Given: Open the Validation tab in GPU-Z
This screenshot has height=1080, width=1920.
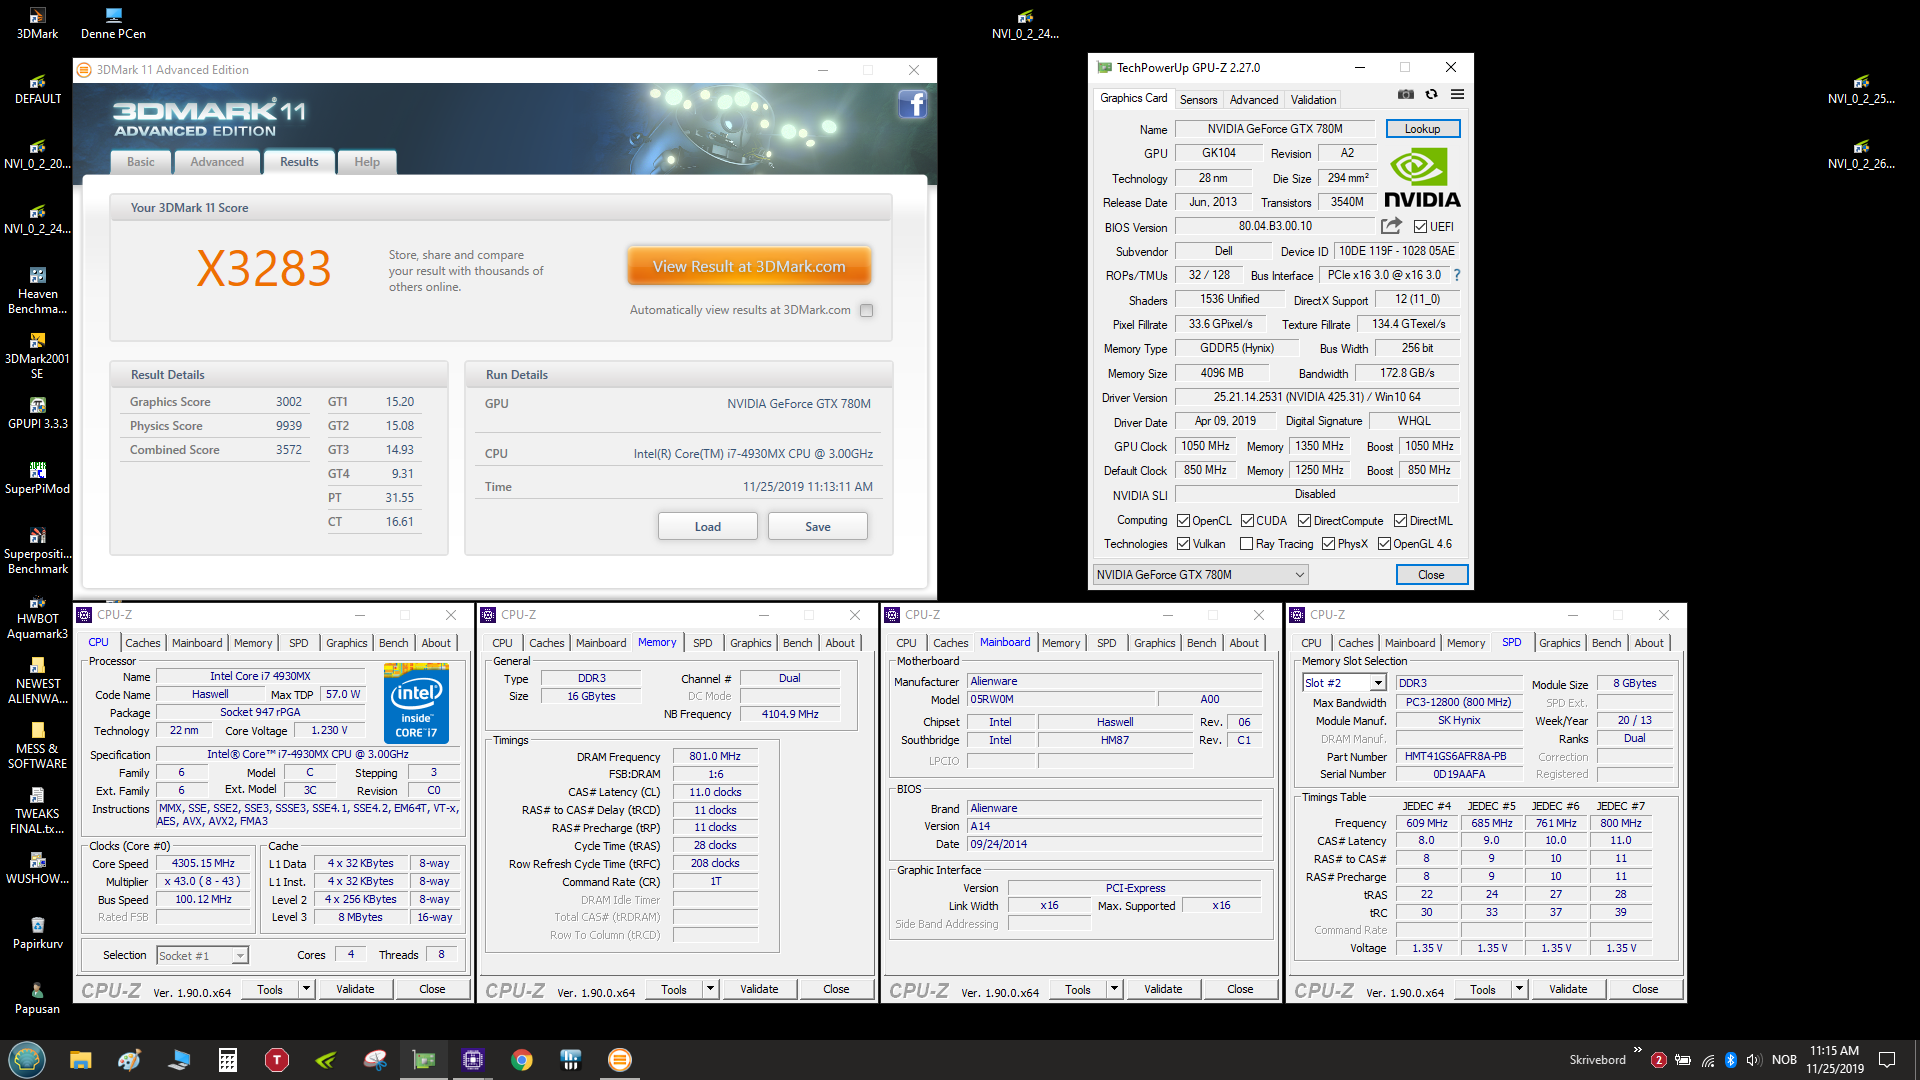Looking at the screenshot, I should pos(1313,100).
